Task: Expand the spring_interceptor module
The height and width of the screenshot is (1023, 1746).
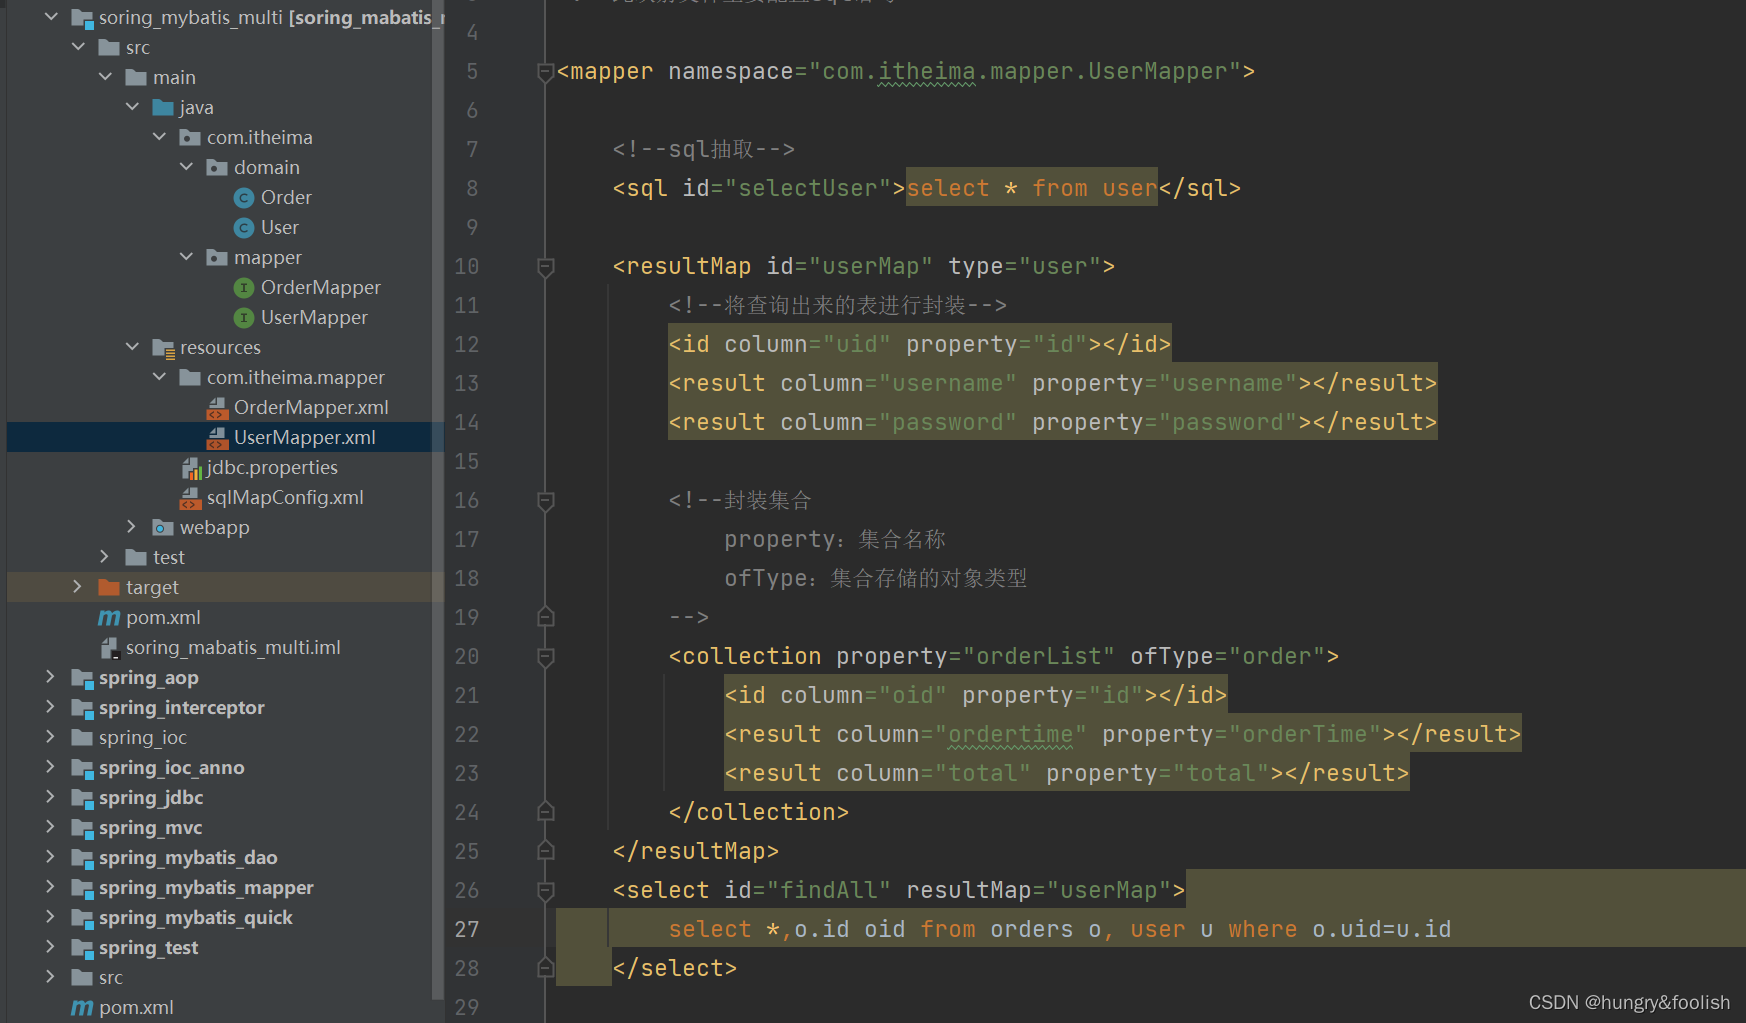Action: click(x=51, y=706)
